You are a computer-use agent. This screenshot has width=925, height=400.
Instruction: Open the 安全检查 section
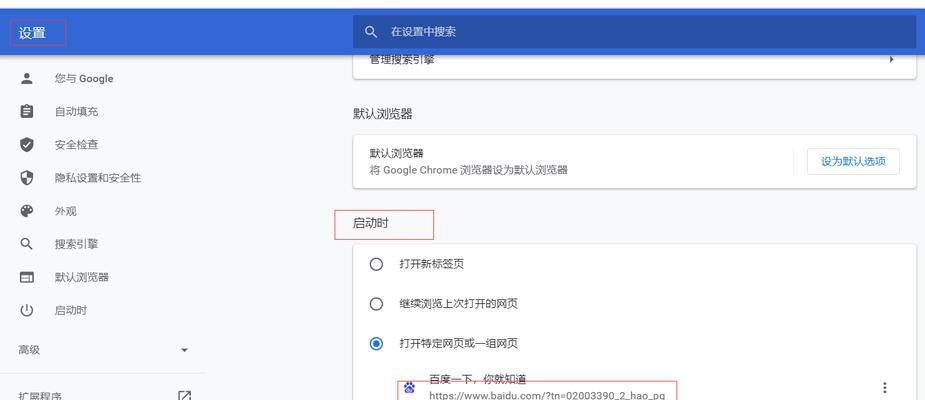coord(77,145)
